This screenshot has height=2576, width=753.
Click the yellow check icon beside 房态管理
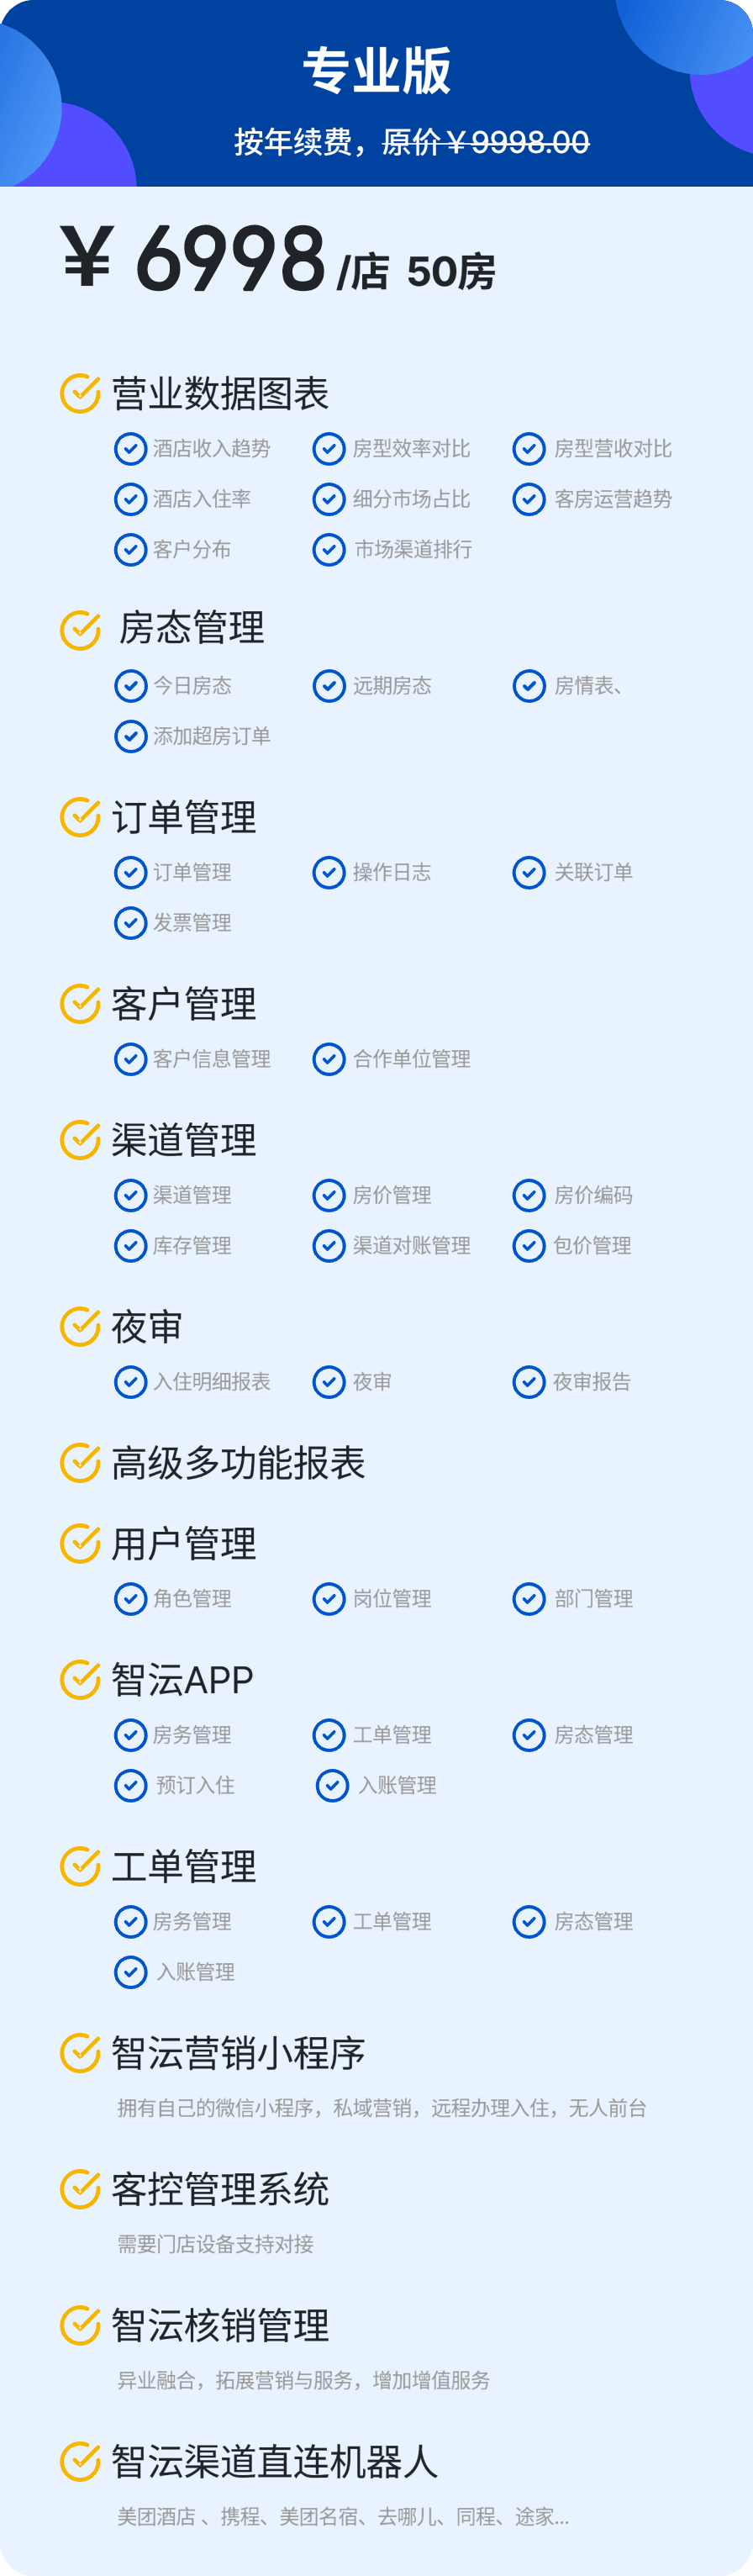(x=80, y=629)
